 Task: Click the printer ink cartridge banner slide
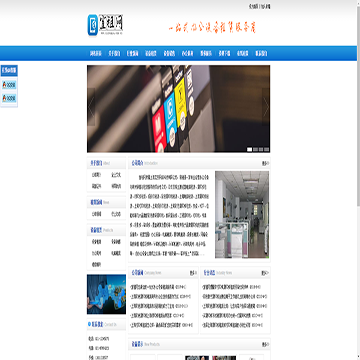(179, 109)
